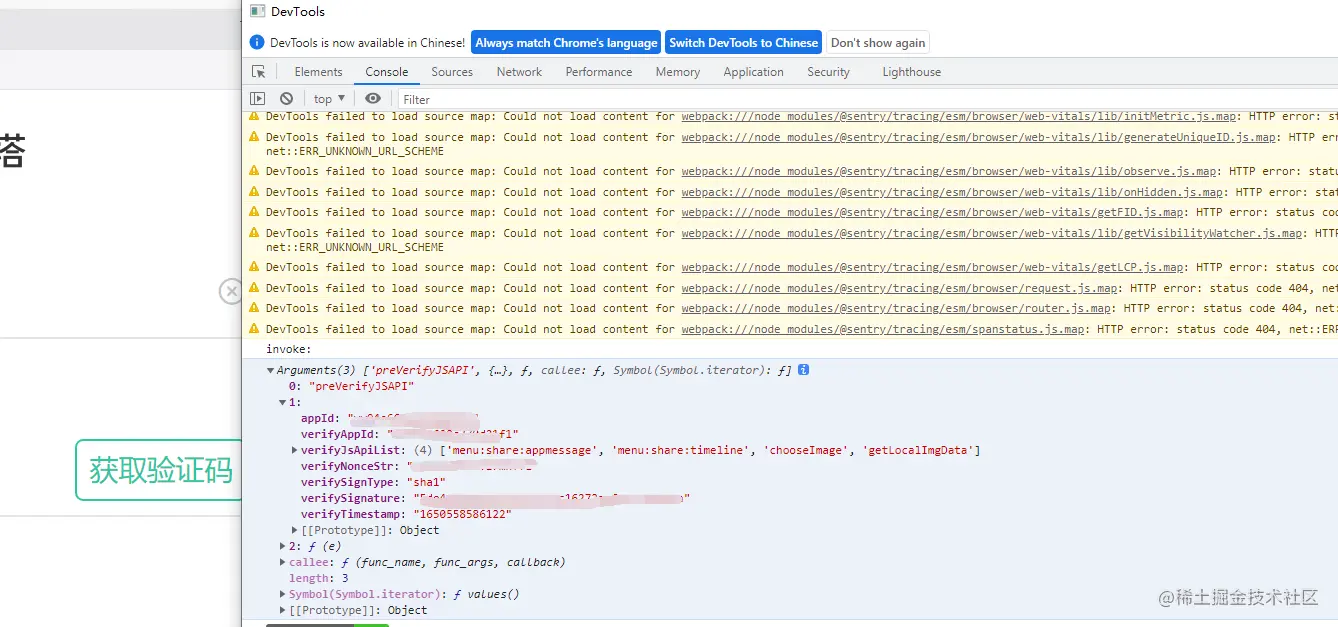Open the router.js.map source link
Viewport: 1338px width, 627px height.
pyautogui.click(x=896, y=308)
